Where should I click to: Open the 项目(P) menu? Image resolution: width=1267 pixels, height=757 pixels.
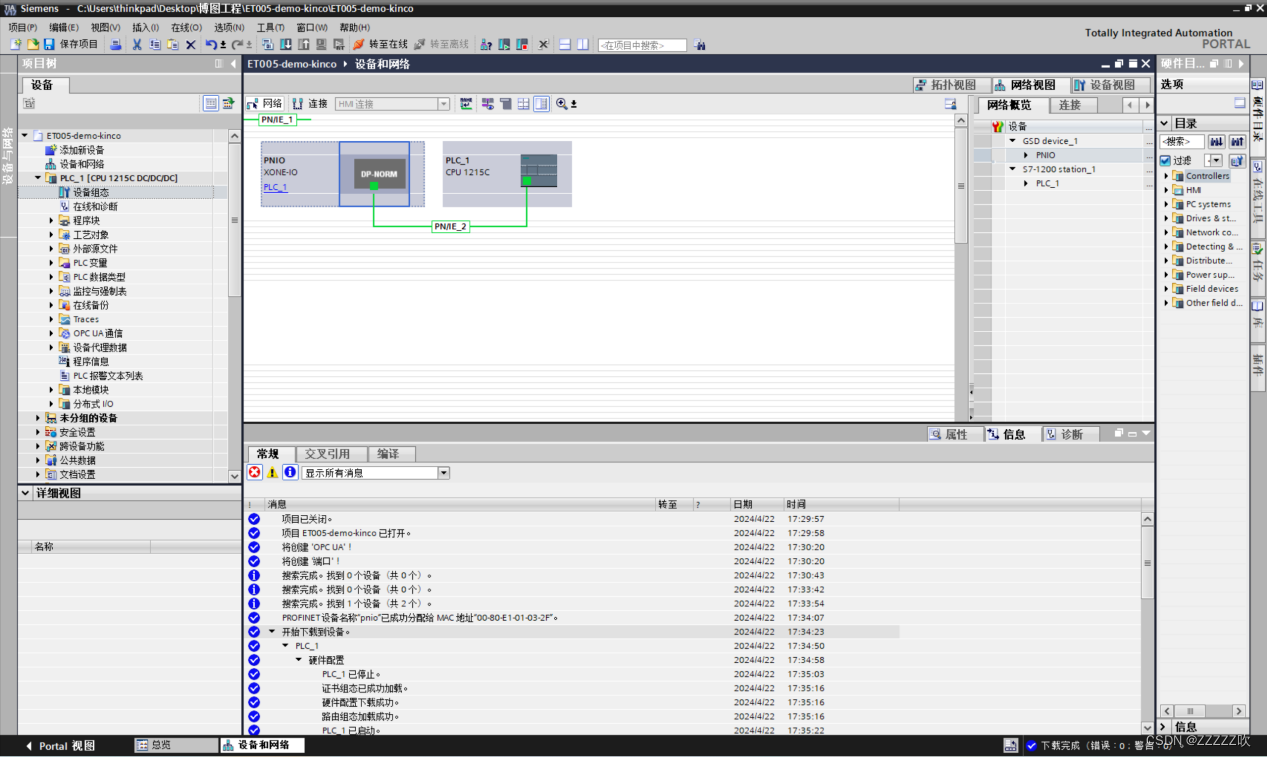pos(23,27)
